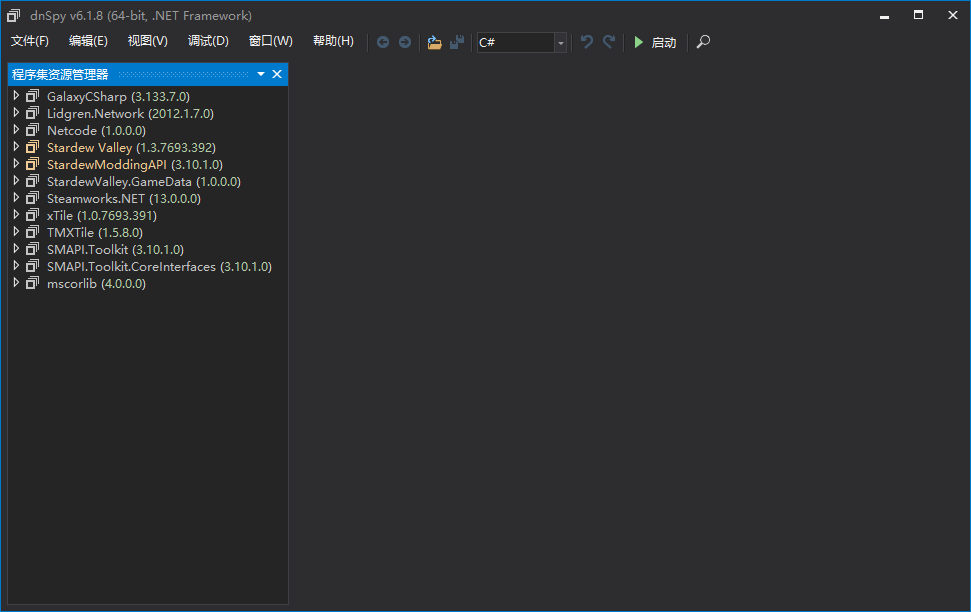Select GalaxyCSharp (3.133.7.0) in tree
971x612 pixels.
[x=118, y=97]
